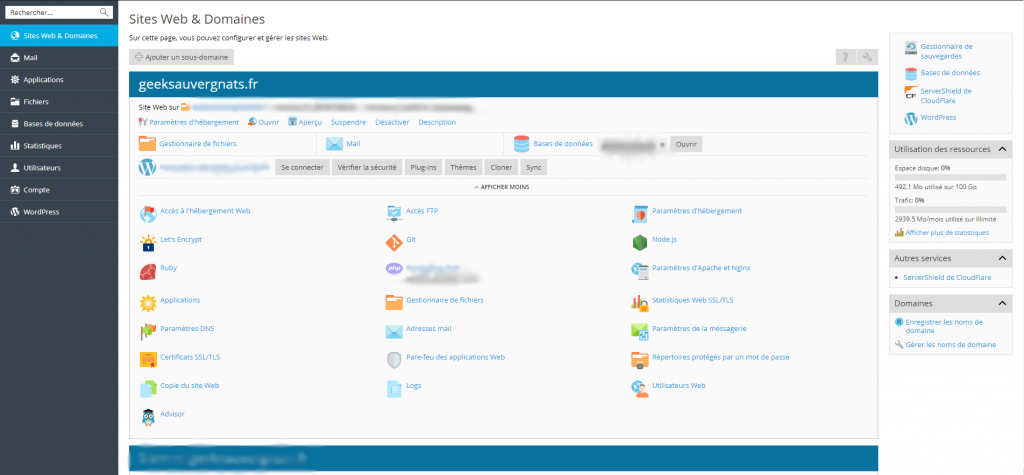This screenshot has height=475, width=1024.
Task: Click the Paramètres DNS flag icon
Action: click(x=148, y=329)
